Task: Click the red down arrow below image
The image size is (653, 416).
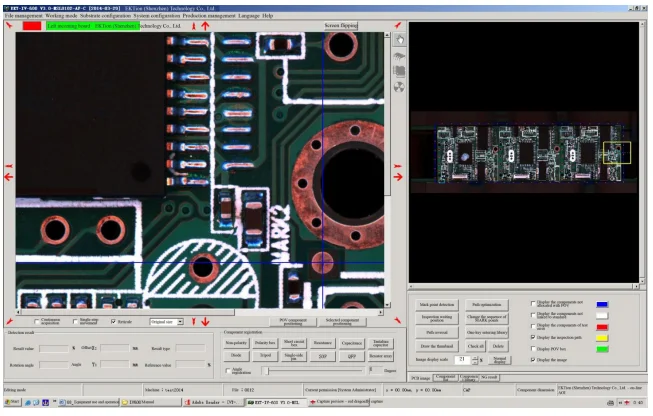Action: pos(206,320)
